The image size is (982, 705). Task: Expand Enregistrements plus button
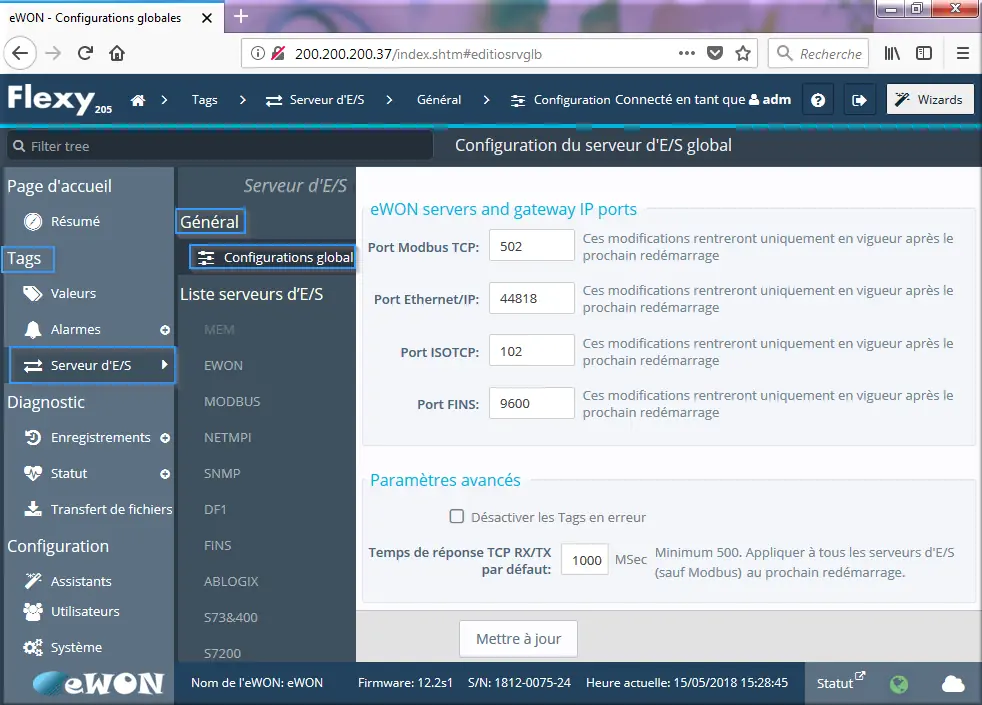(x=165, y=438)
